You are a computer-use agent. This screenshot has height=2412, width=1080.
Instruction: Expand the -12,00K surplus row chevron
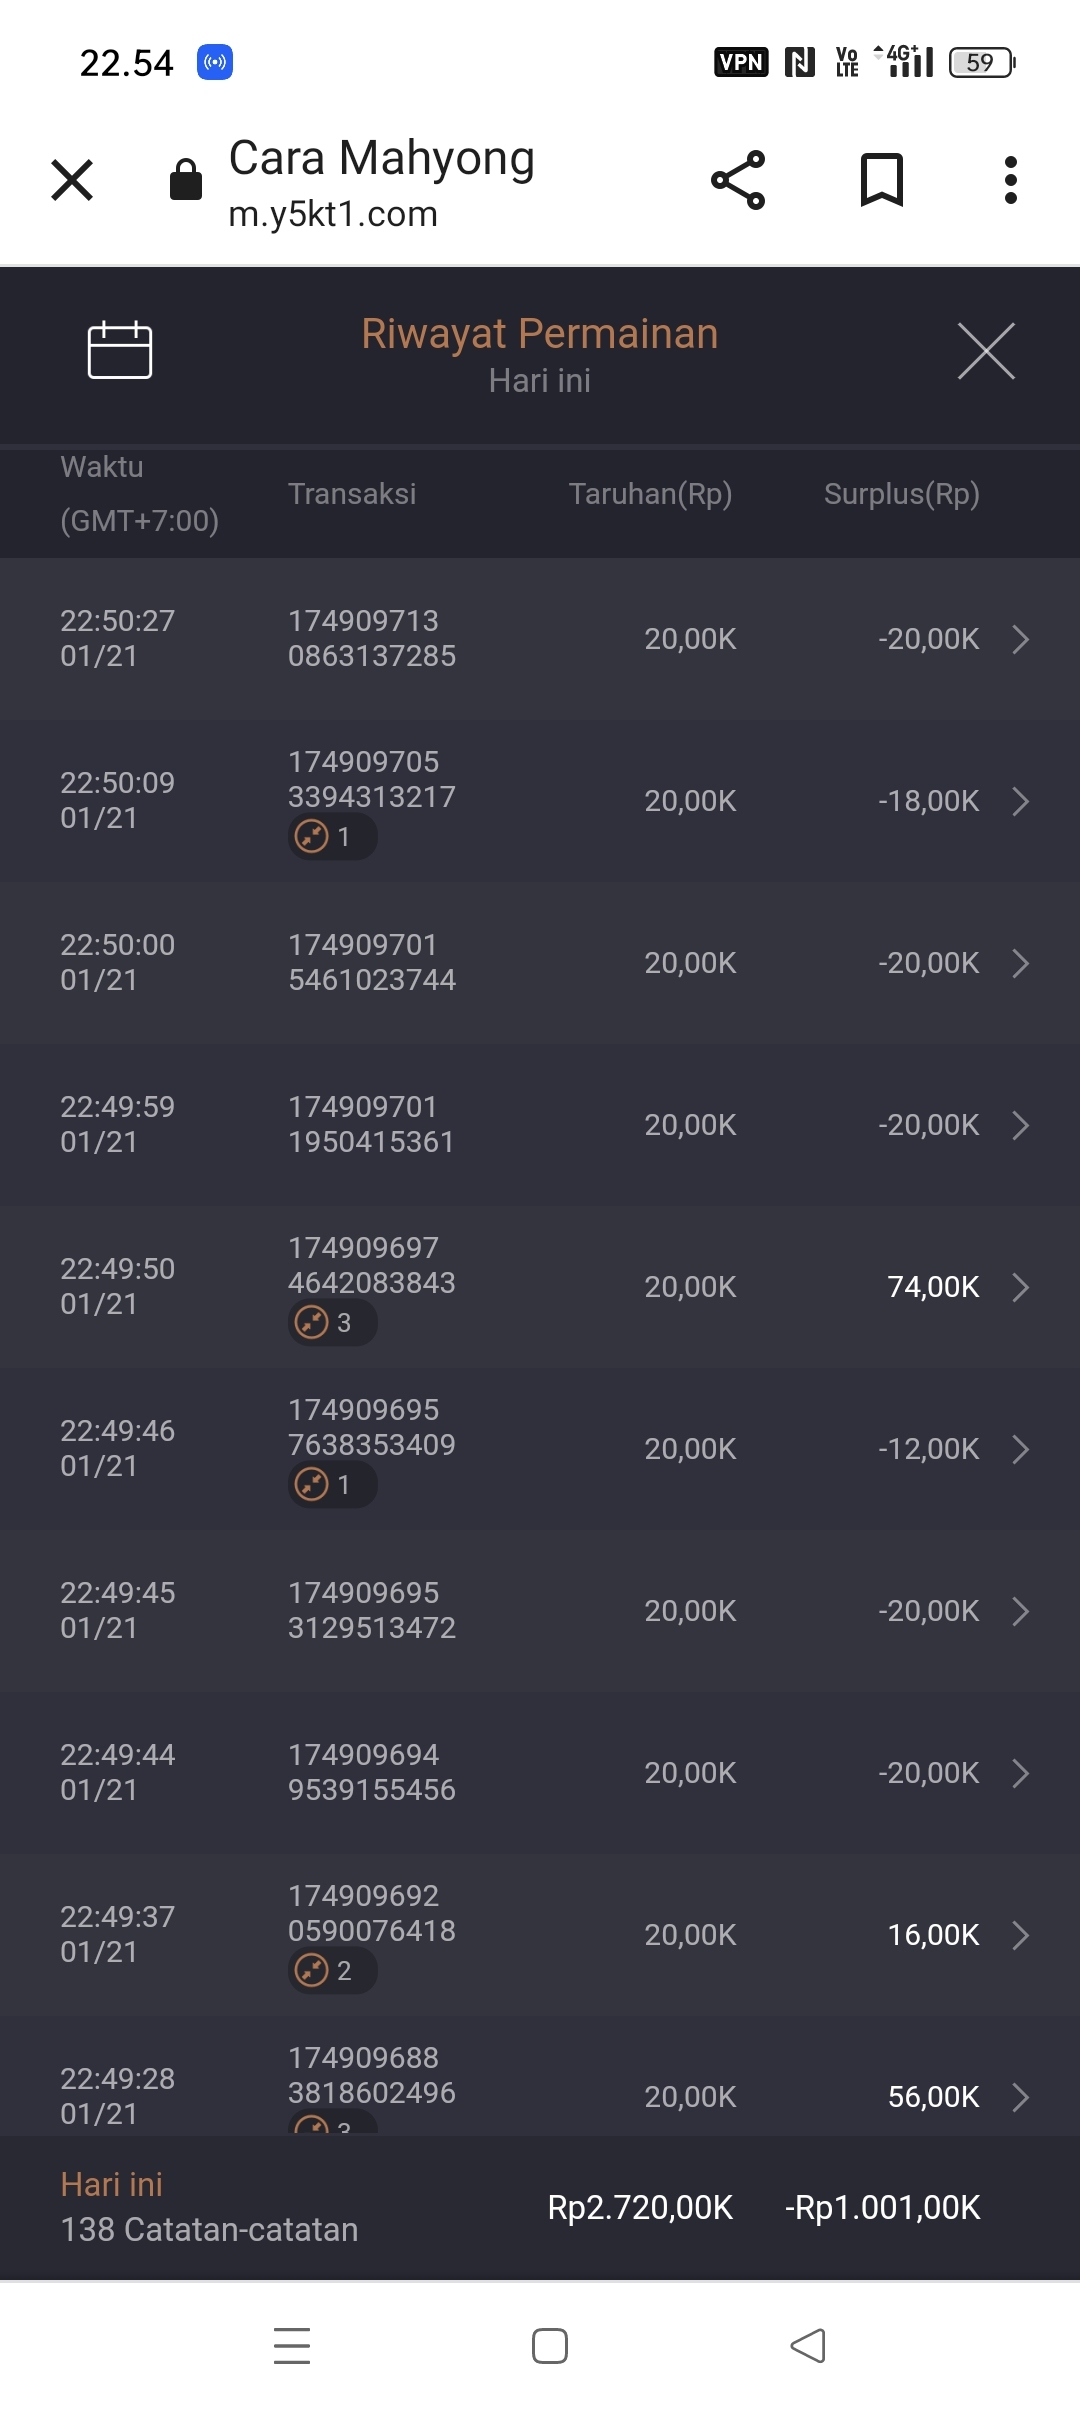[x=1020, y=1449]
